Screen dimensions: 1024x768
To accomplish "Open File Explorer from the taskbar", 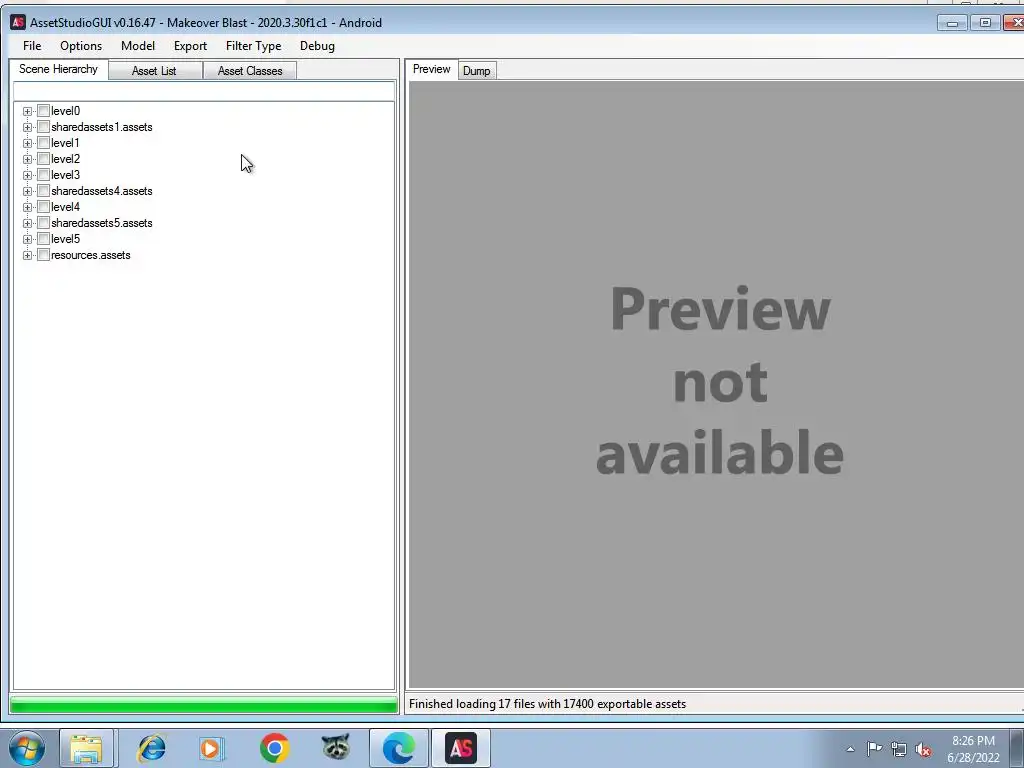I will (86, 748).
